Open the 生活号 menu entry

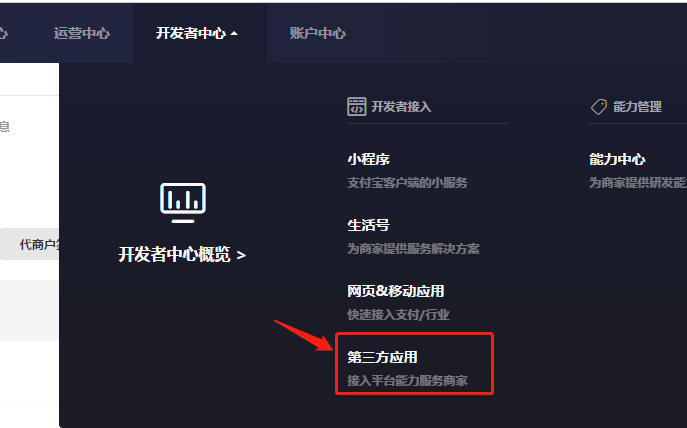tap(368, 225)
